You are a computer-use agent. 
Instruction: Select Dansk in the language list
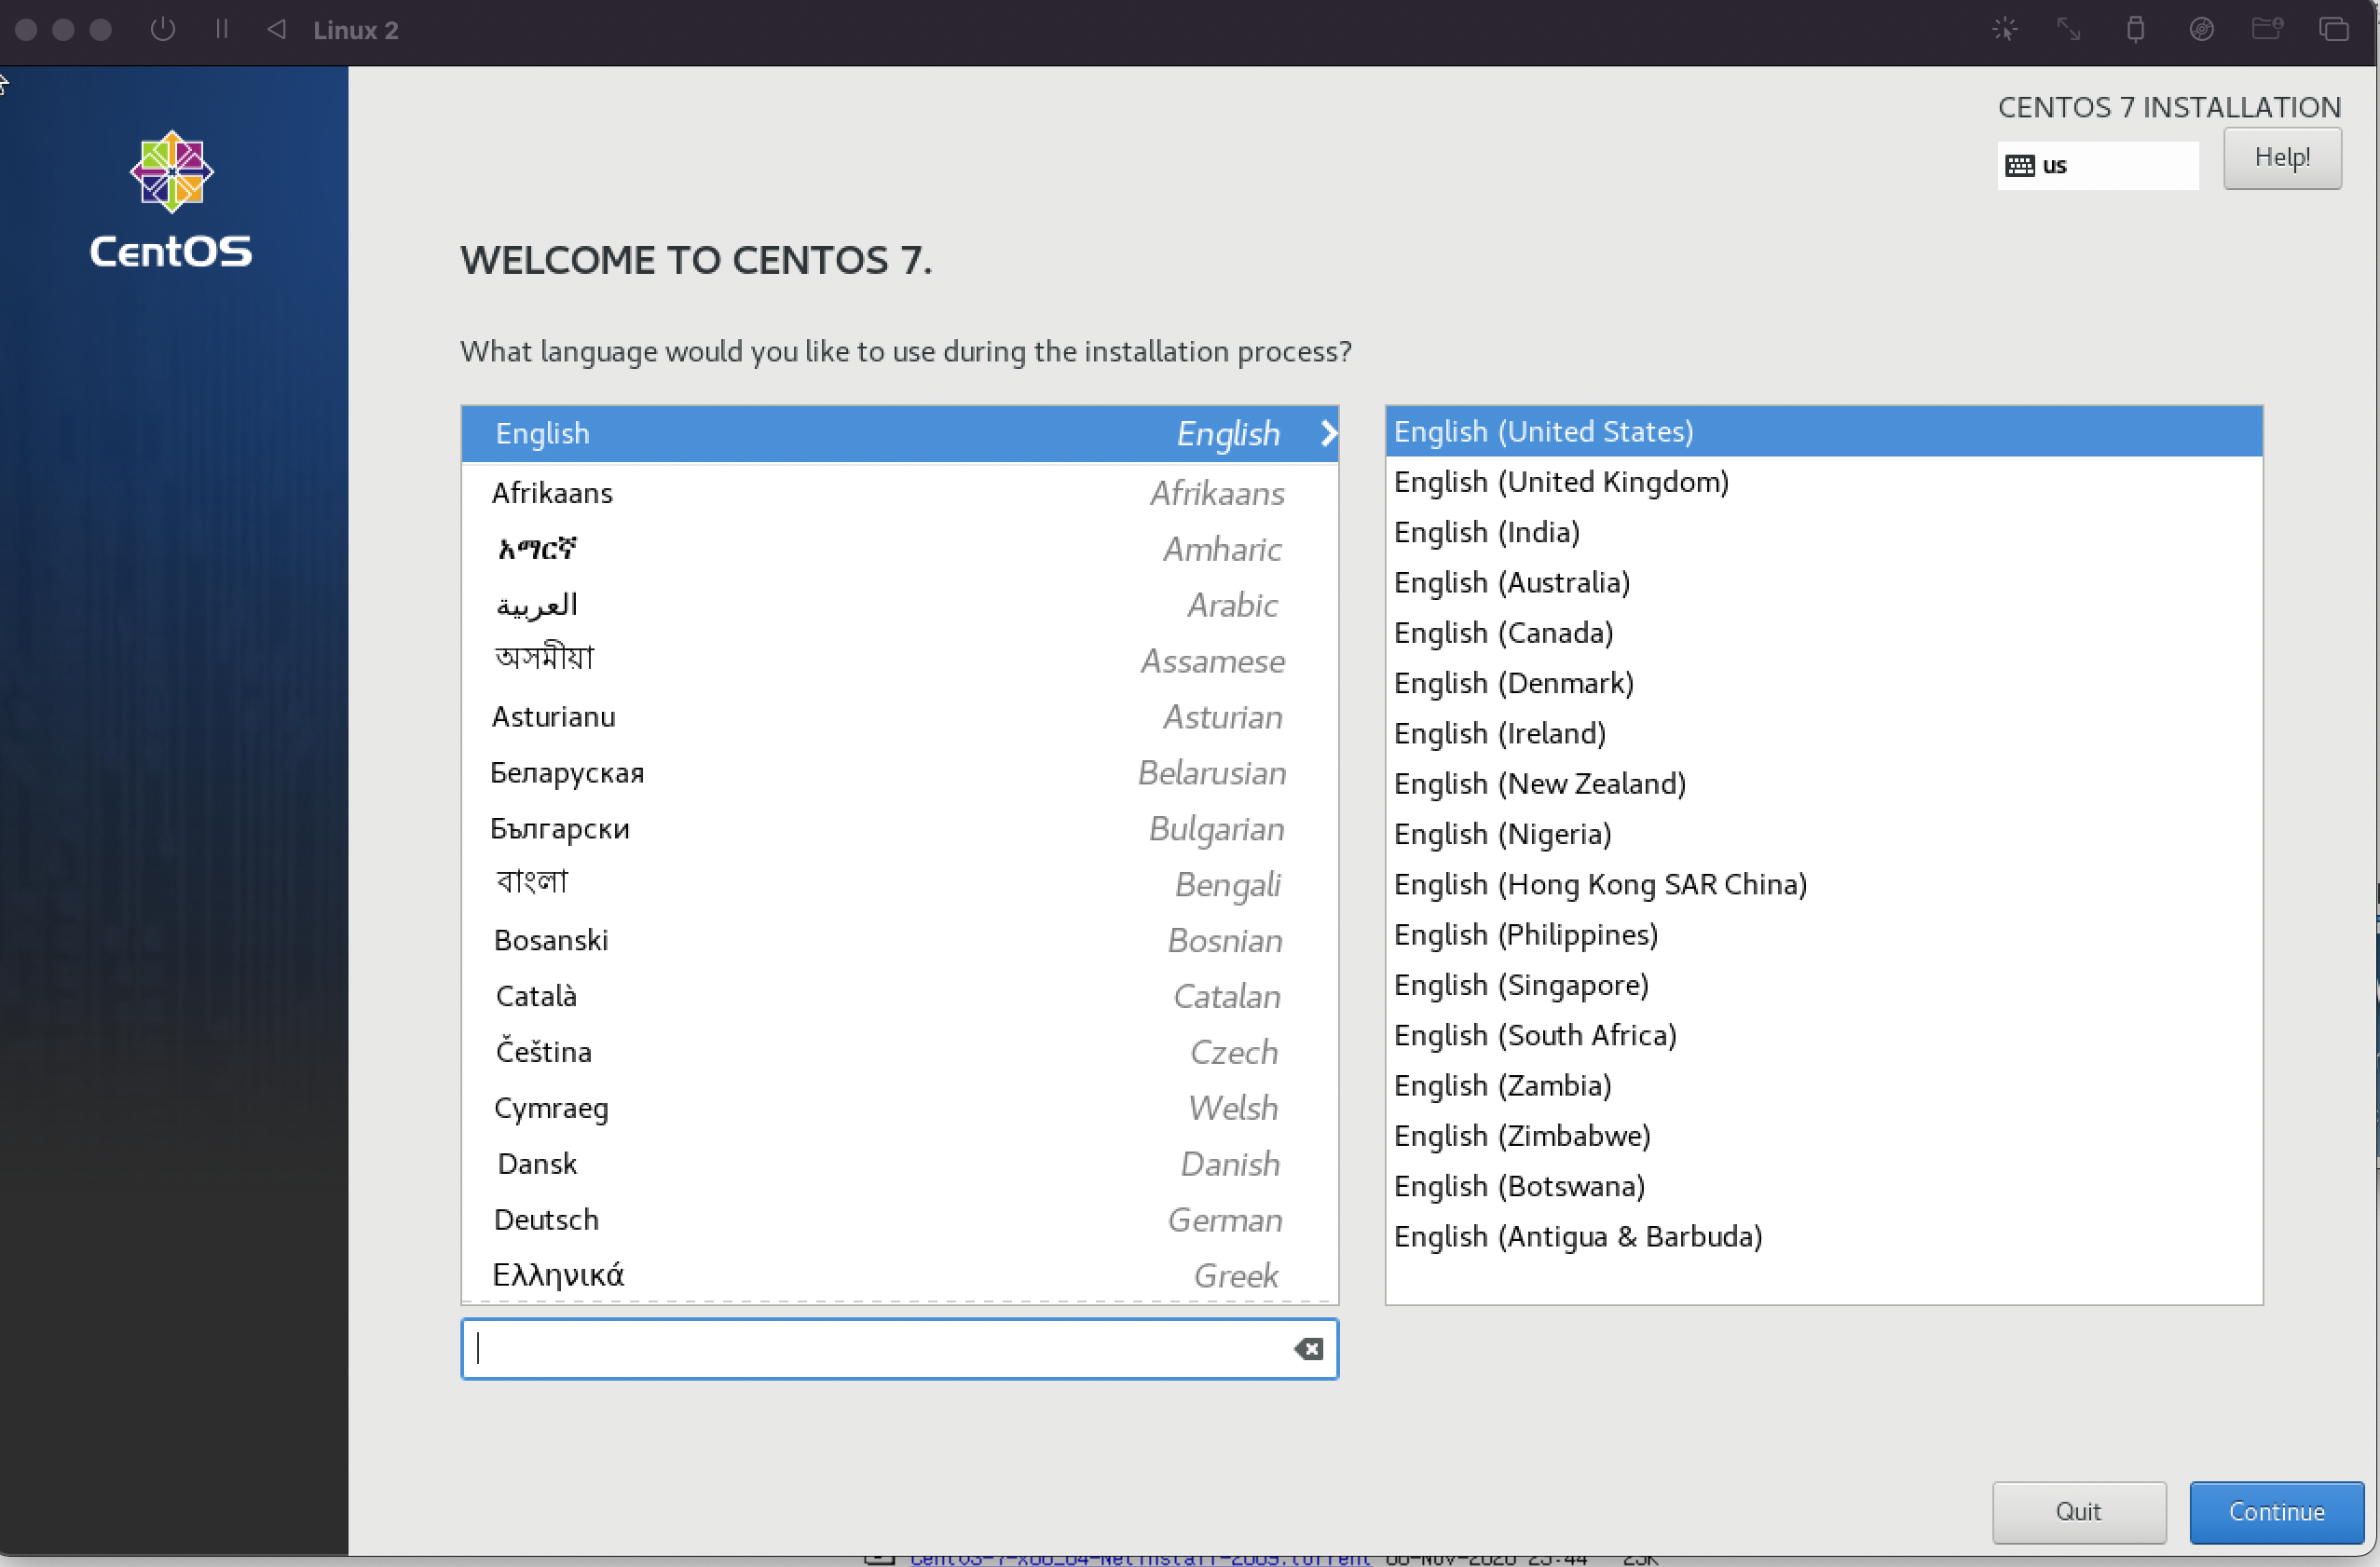click(899, 1165)
